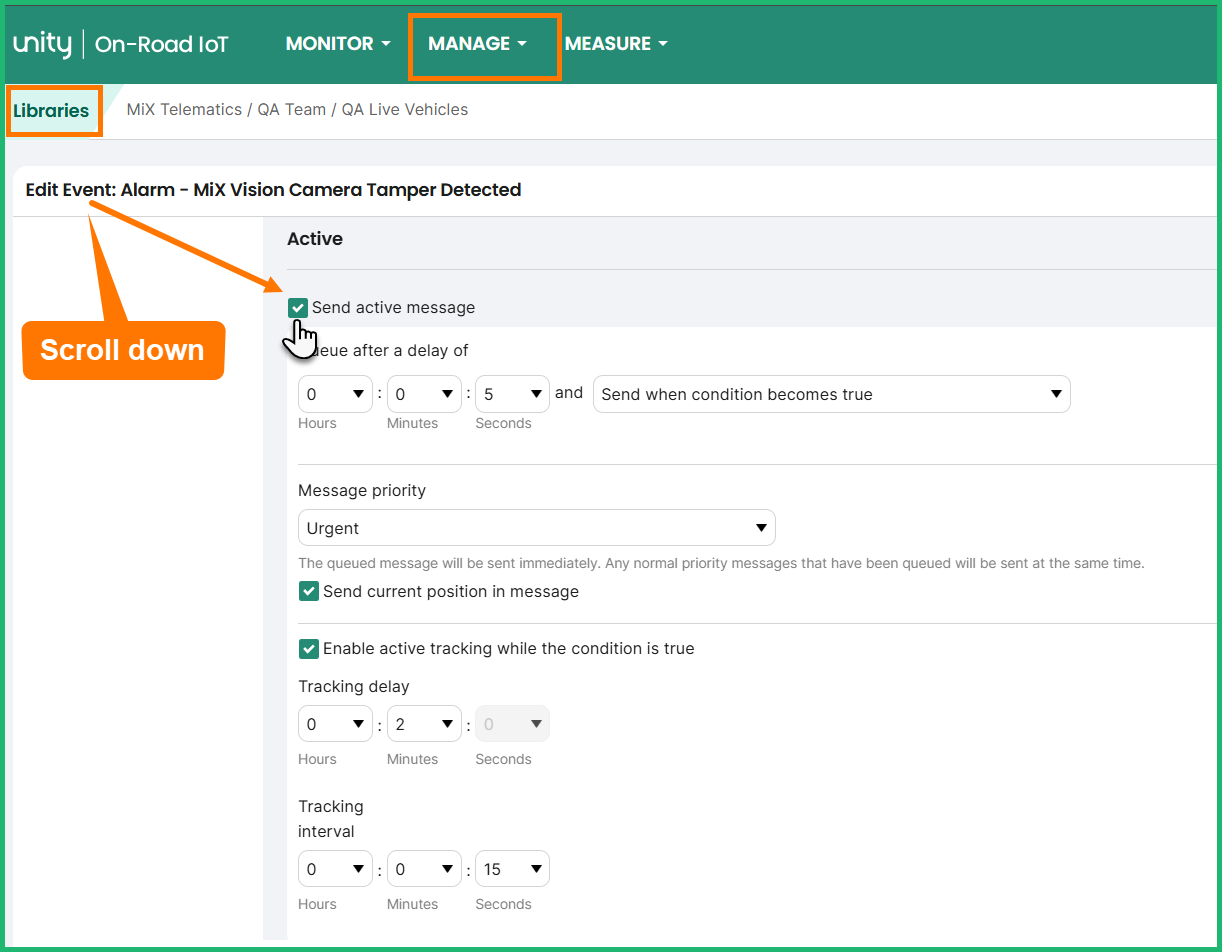Toggle Send current position in message
This screenshot has width=1222, height=952.
point(309,592)
